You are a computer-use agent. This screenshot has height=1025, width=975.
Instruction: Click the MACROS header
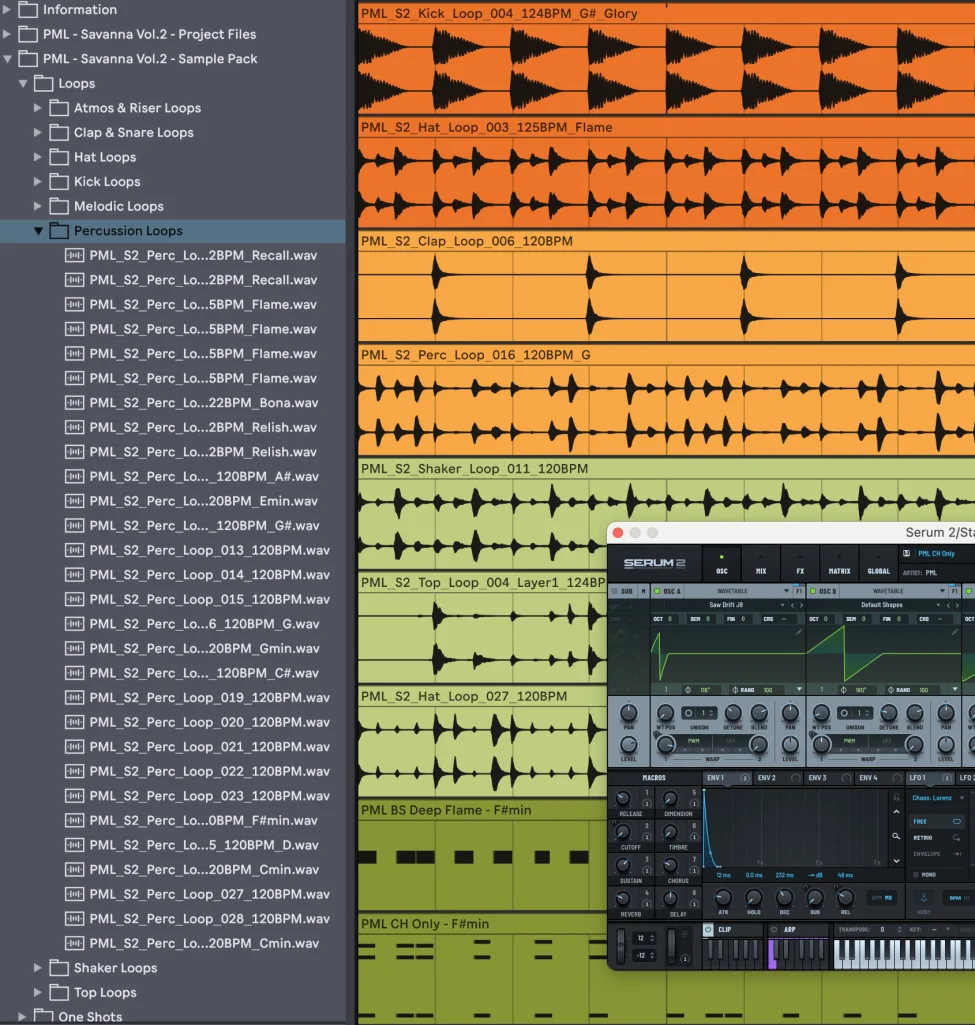click(653, 778)
